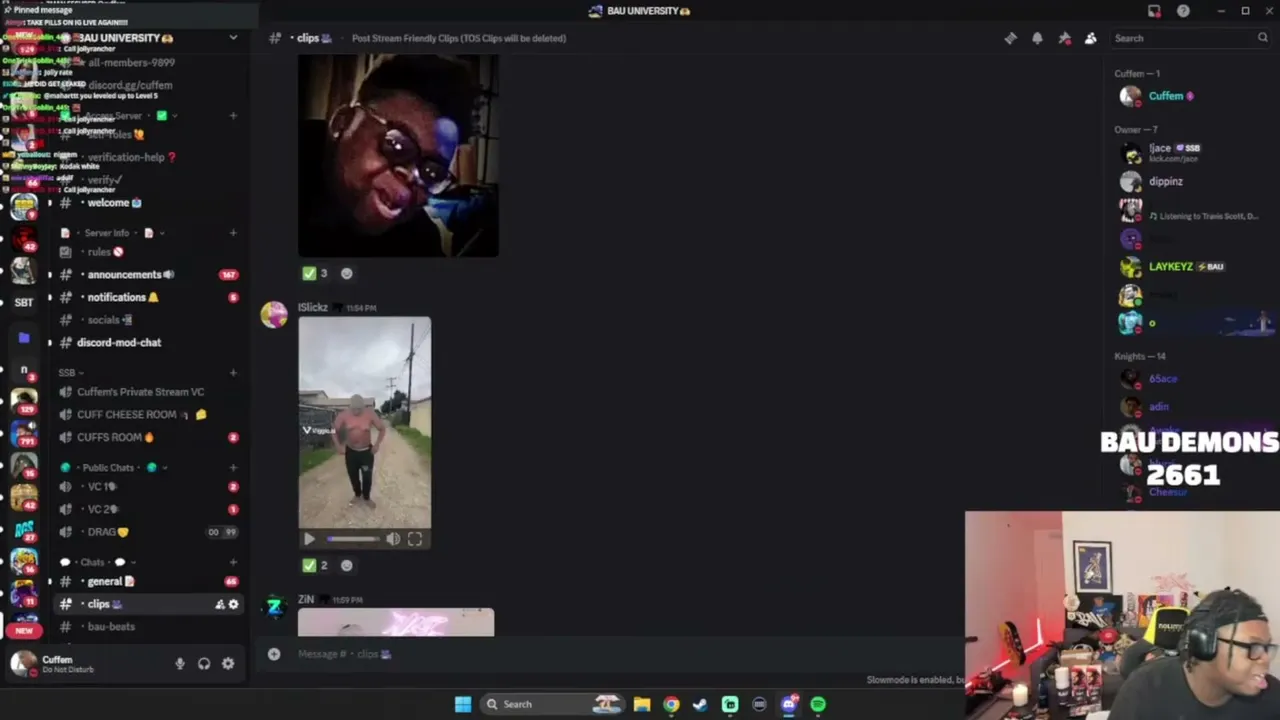The height and width of the screenshot is (720, 1280).
Task: Create a channel in the Public Chats category
Action: [x=233, y=467]
